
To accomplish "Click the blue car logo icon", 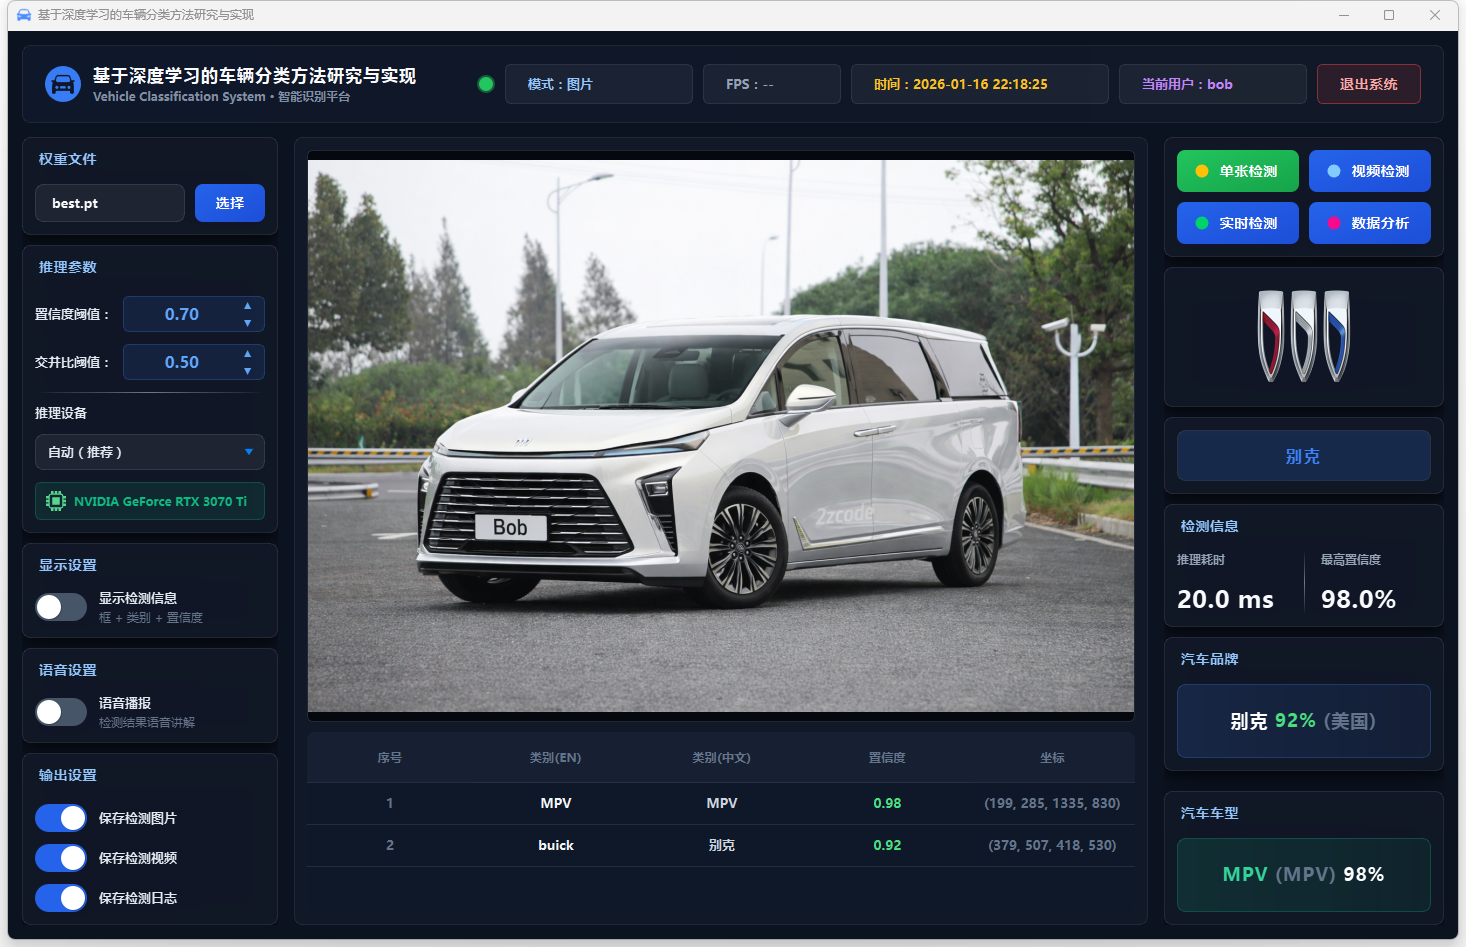I will 63,84.
